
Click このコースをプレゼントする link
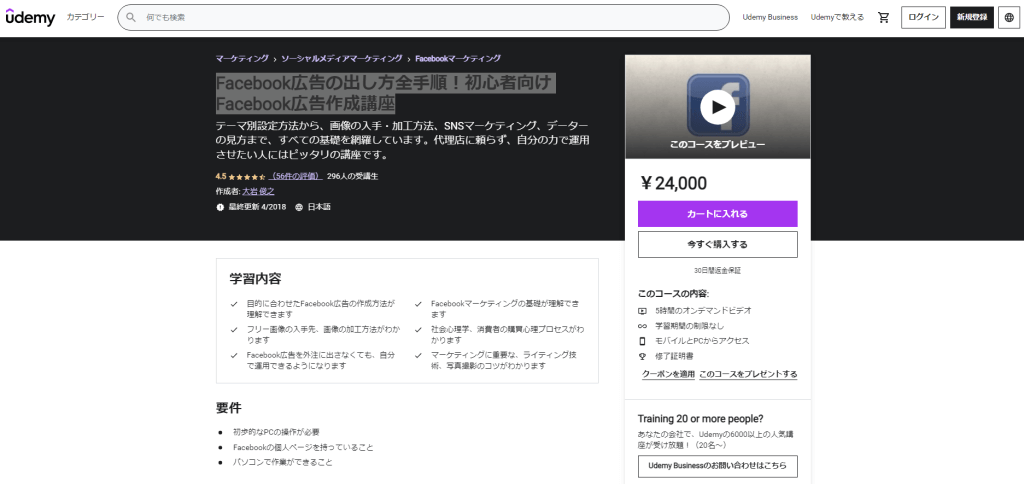748,374
